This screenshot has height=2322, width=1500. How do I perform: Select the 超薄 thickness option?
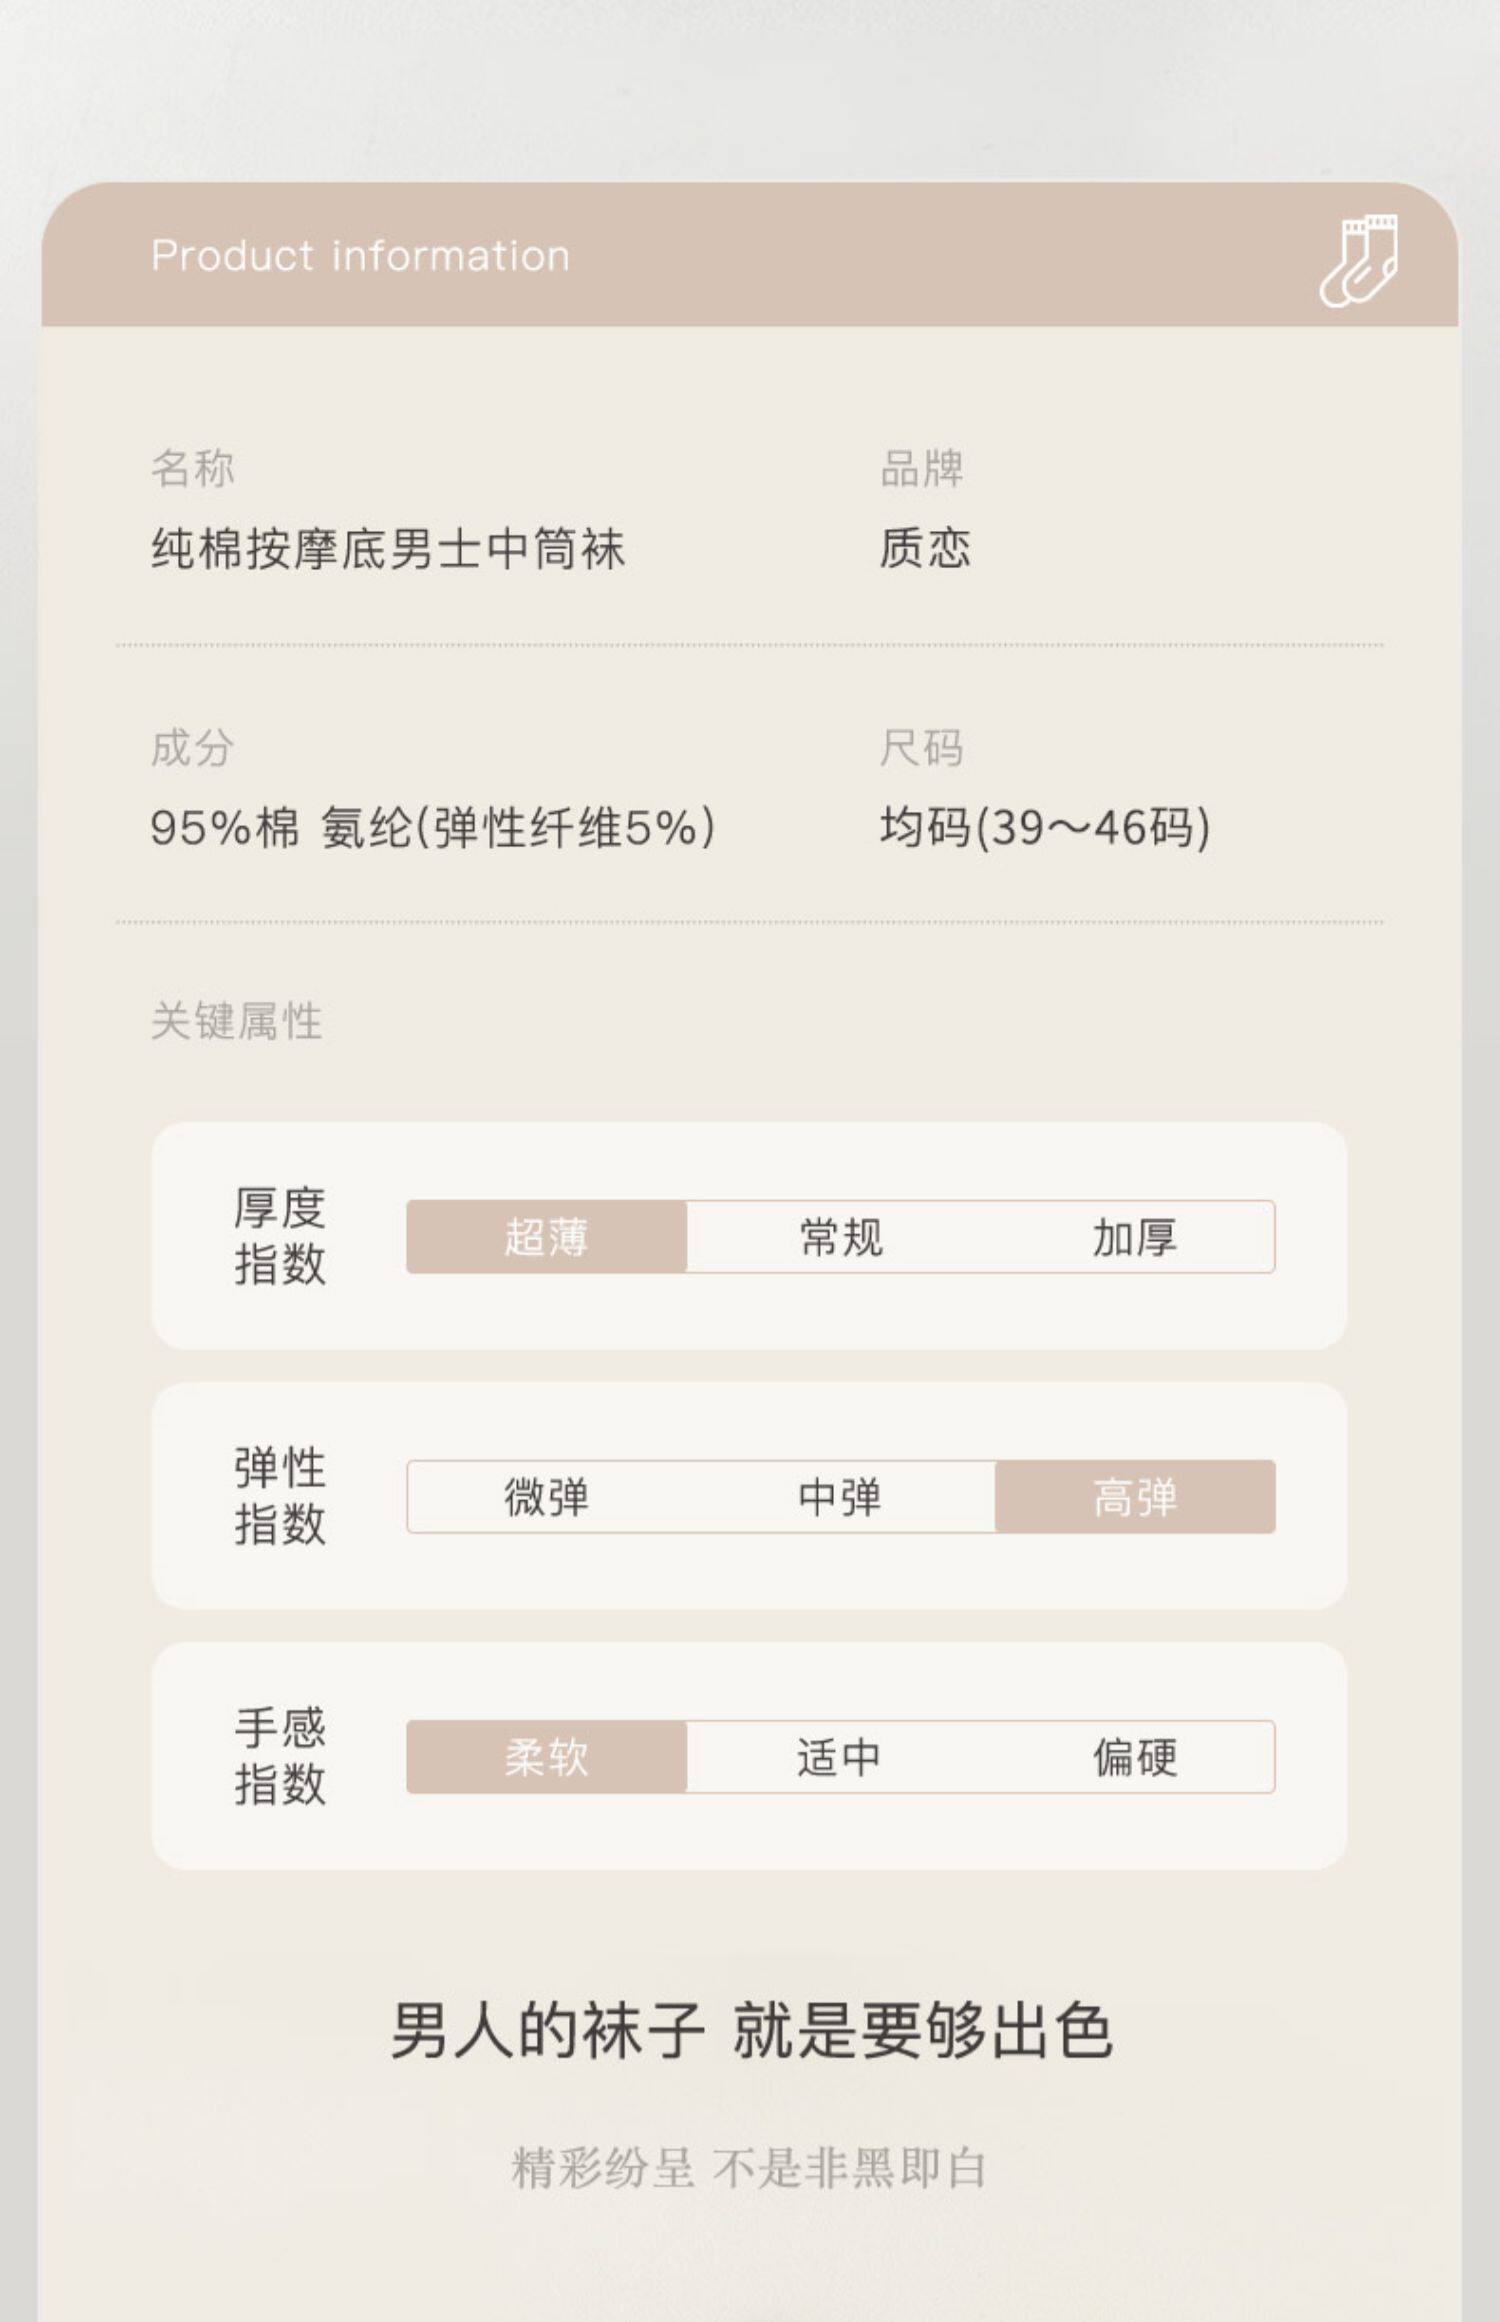pyautogui.click(x=546, y=1237)
